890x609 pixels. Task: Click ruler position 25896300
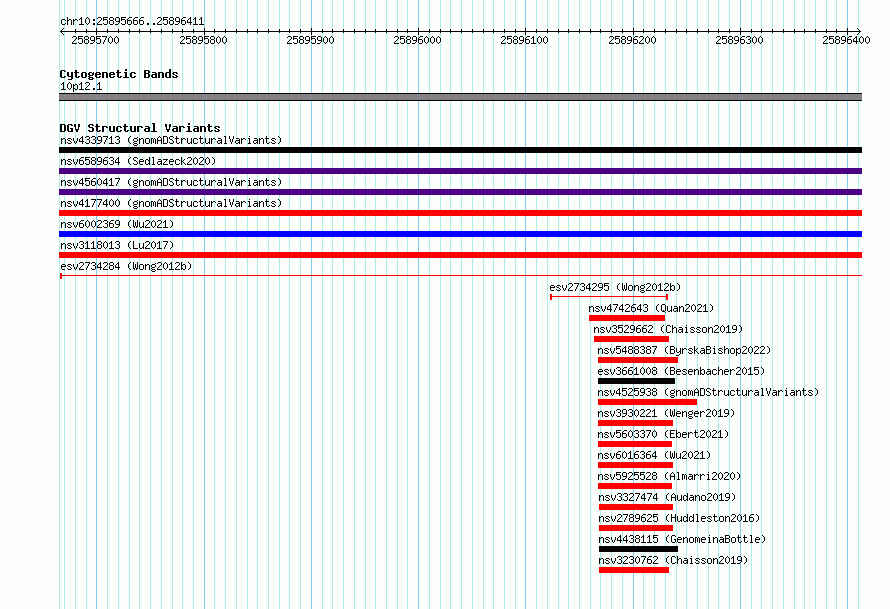pos(740,40)
